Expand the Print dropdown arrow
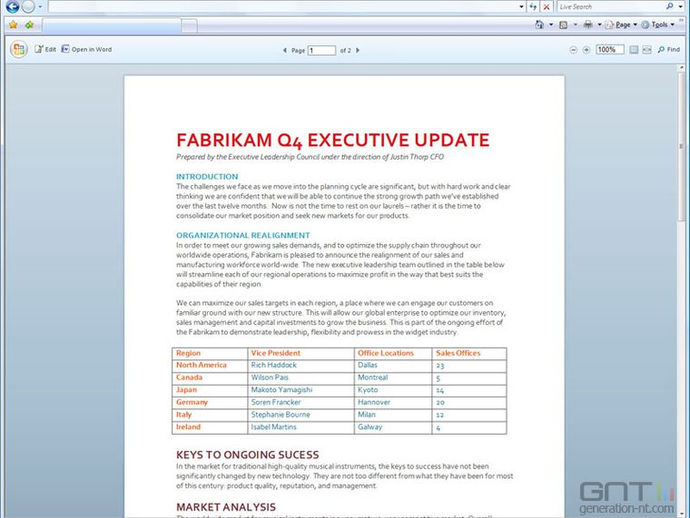 click(x=599, y=25)
